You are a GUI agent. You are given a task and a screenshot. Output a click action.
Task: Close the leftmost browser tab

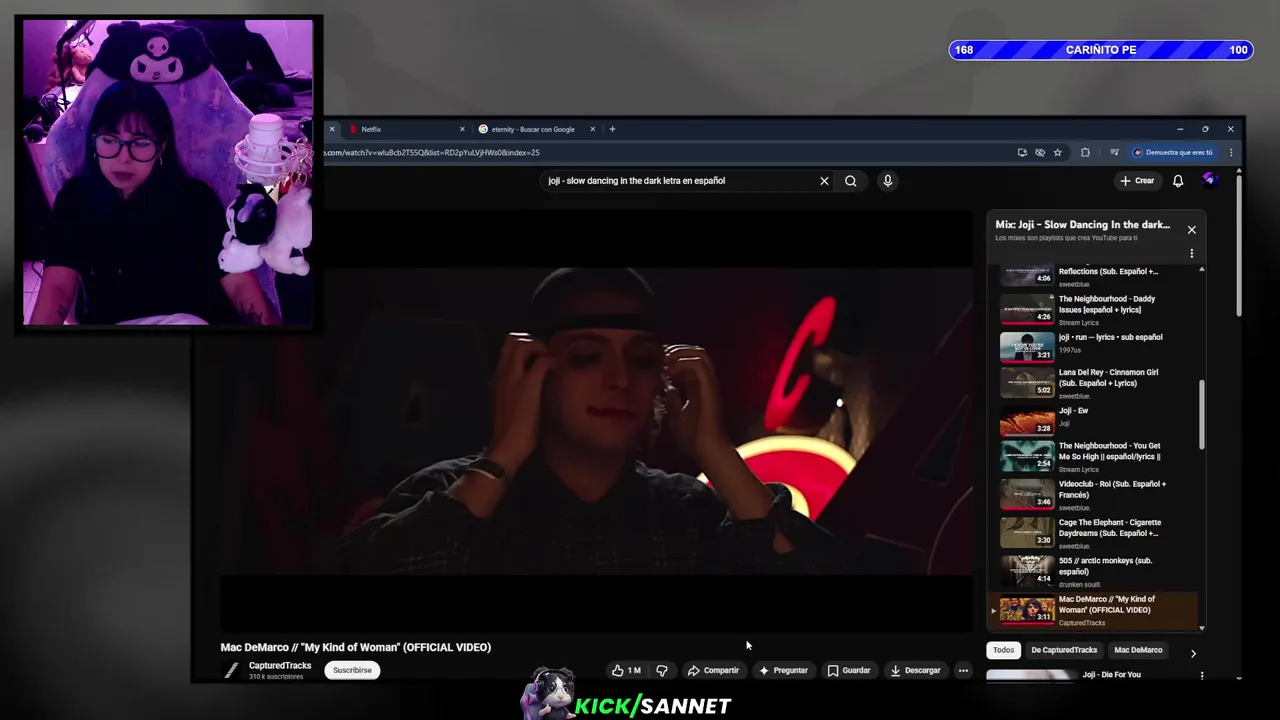tap(332, 129)
